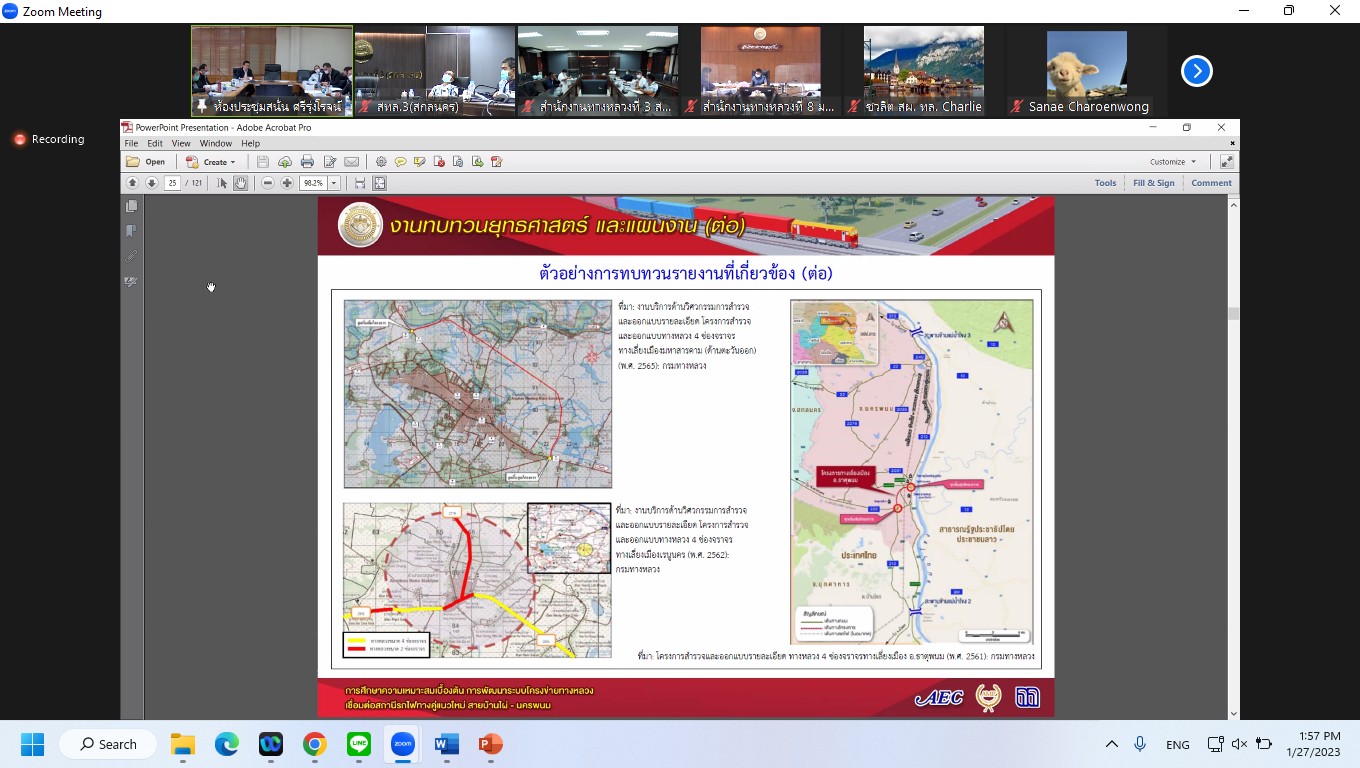The height and width of the screenshot is (768, 1360).
Task: Open the Comment pane
Action: pyautogui.click(x=1210, y=183)
